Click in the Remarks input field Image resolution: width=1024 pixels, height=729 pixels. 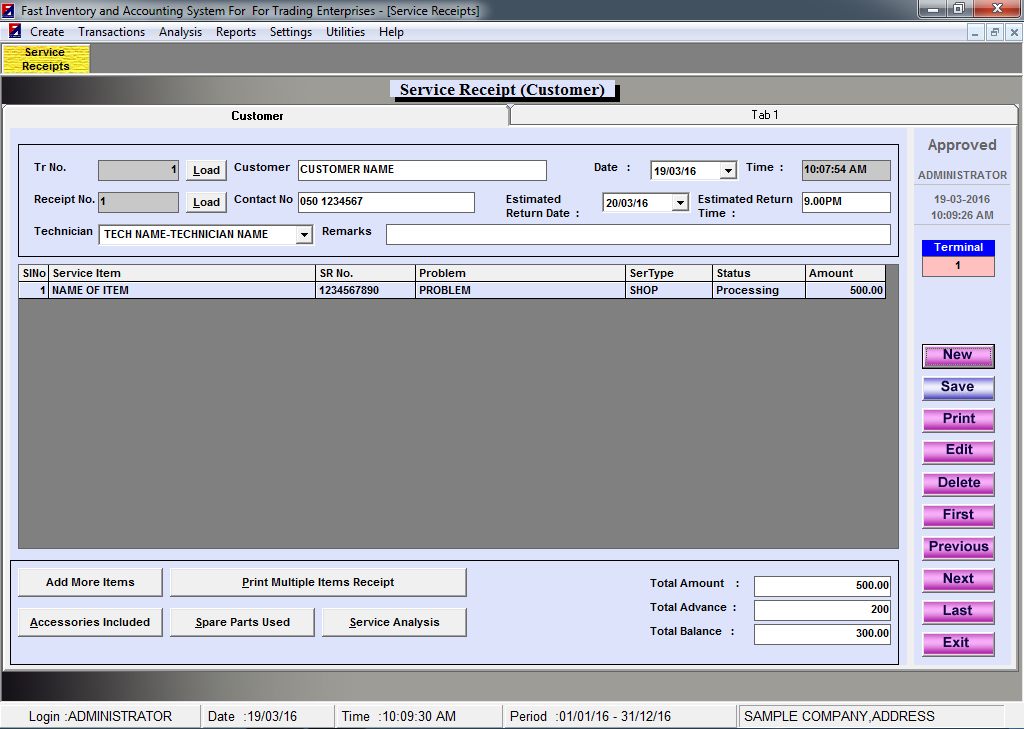637,234
